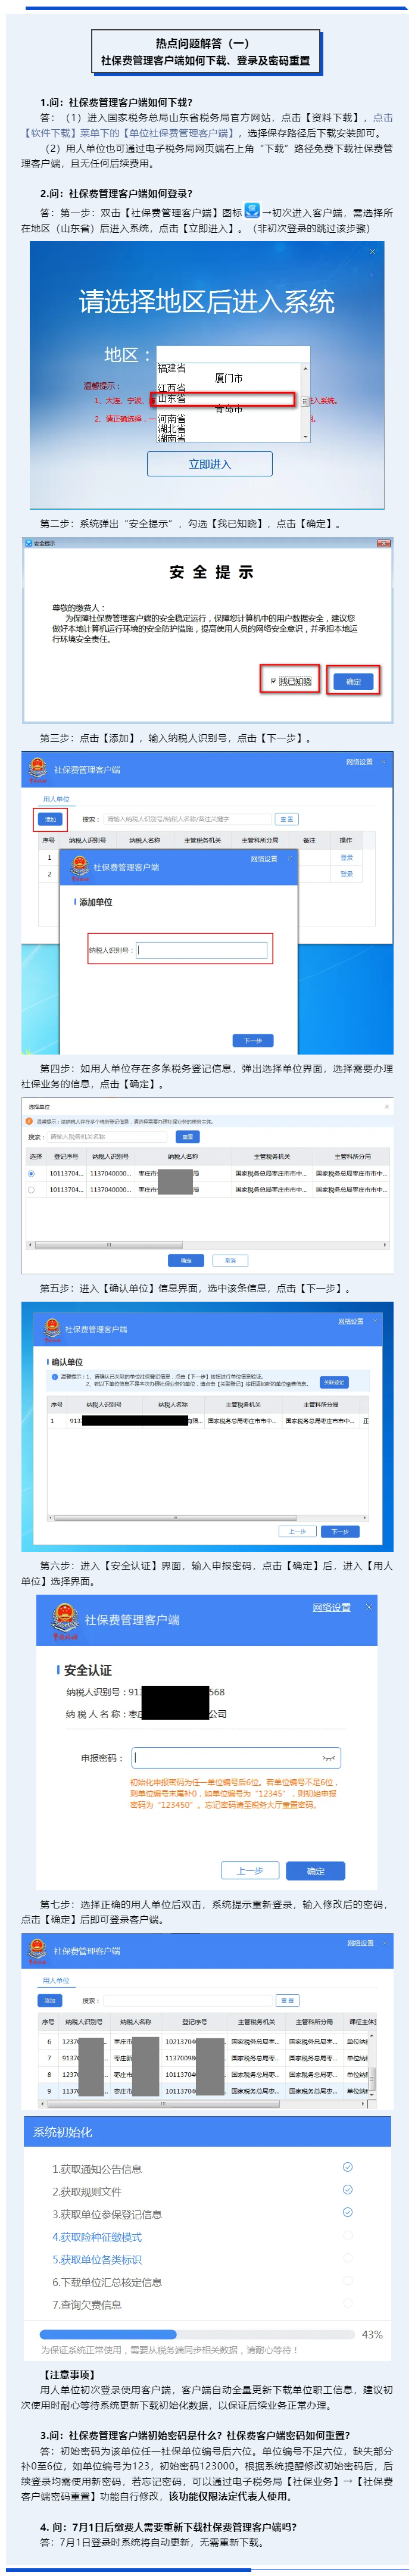Select 河南省 in the region list
Screen dimensions: 418x2576
click(x=172, y=419)
